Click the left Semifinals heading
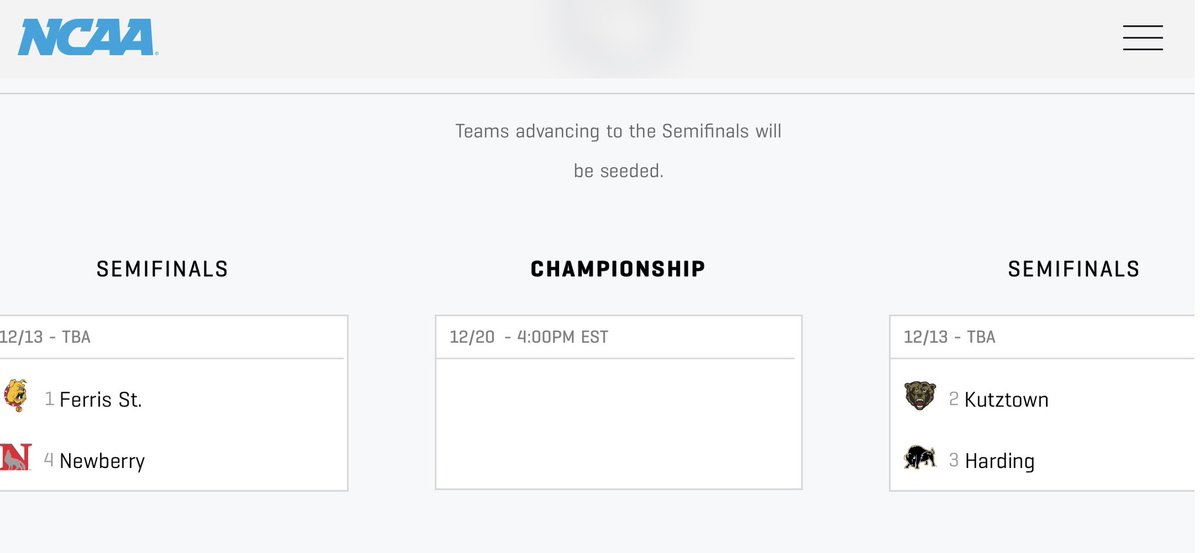The width and height of the screenshot is (1200, 553). 162,269
